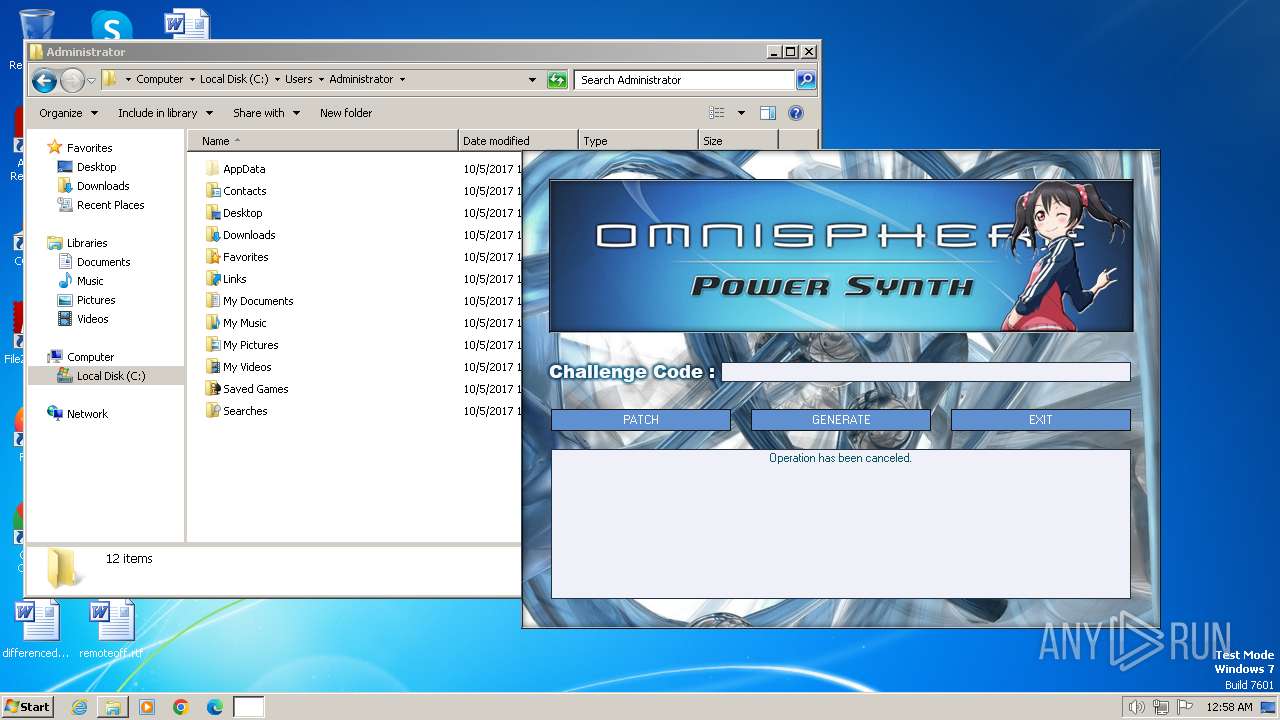1280x720 pixels.
Task: Click the PATCH button in the keygen
Action: point(641,420)
